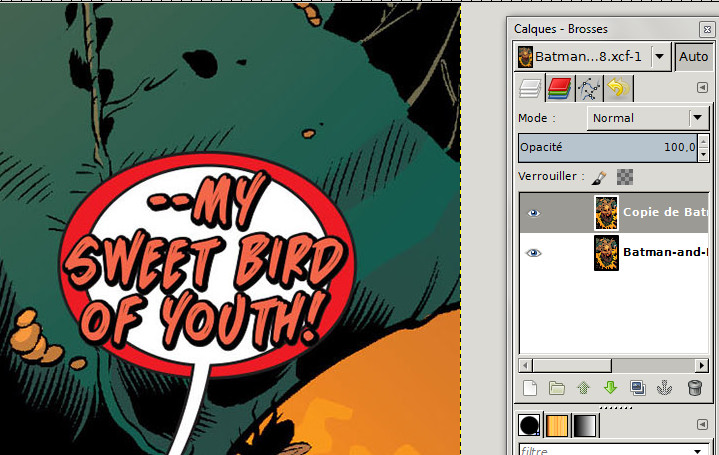Decrease opacity with the down stepper arrow
719x455 pixels.
coord(703,155)
